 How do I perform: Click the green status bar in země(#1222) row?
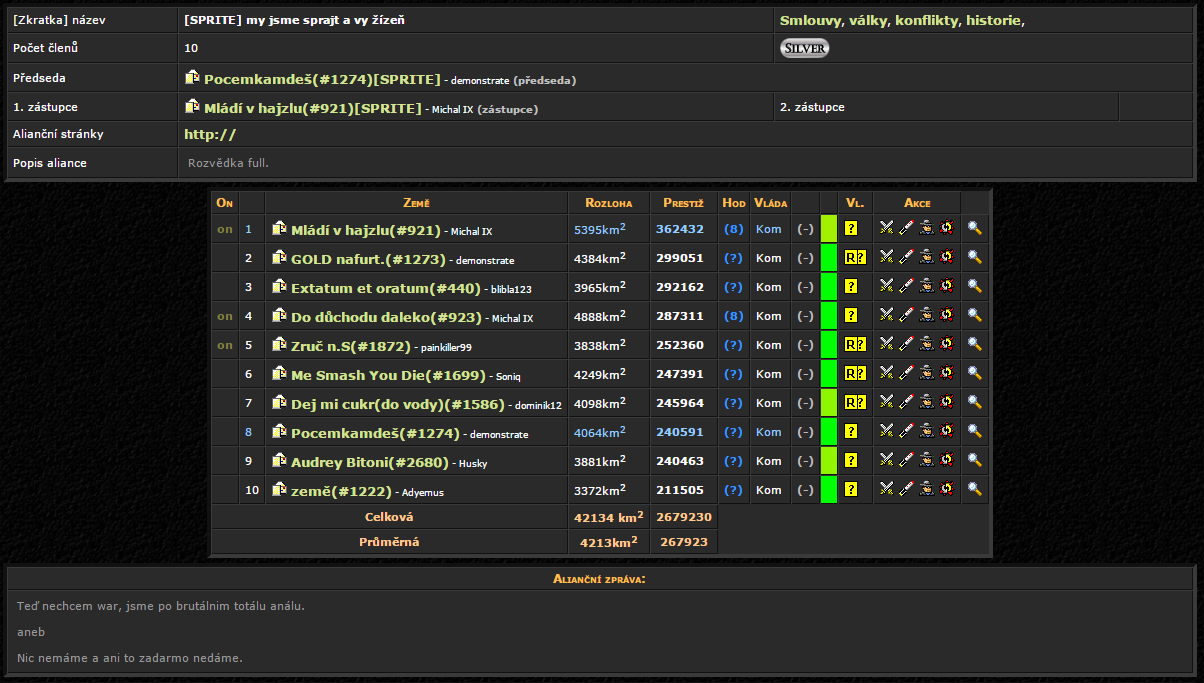tap(829, 489)
